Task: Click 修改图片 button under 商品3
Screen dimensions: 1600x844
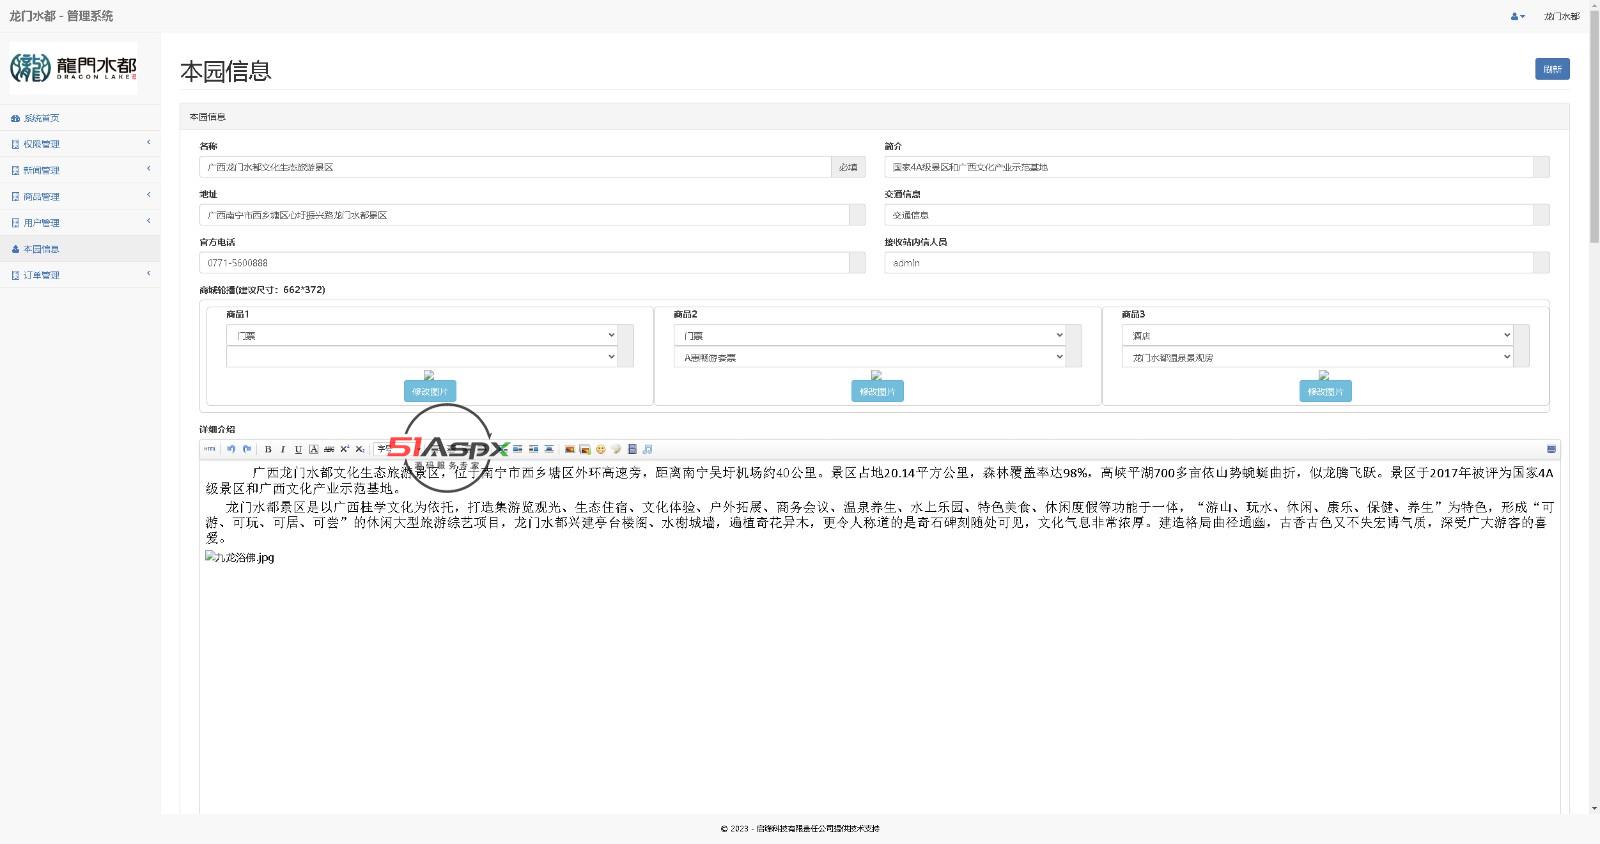Action: [1325, 391]
